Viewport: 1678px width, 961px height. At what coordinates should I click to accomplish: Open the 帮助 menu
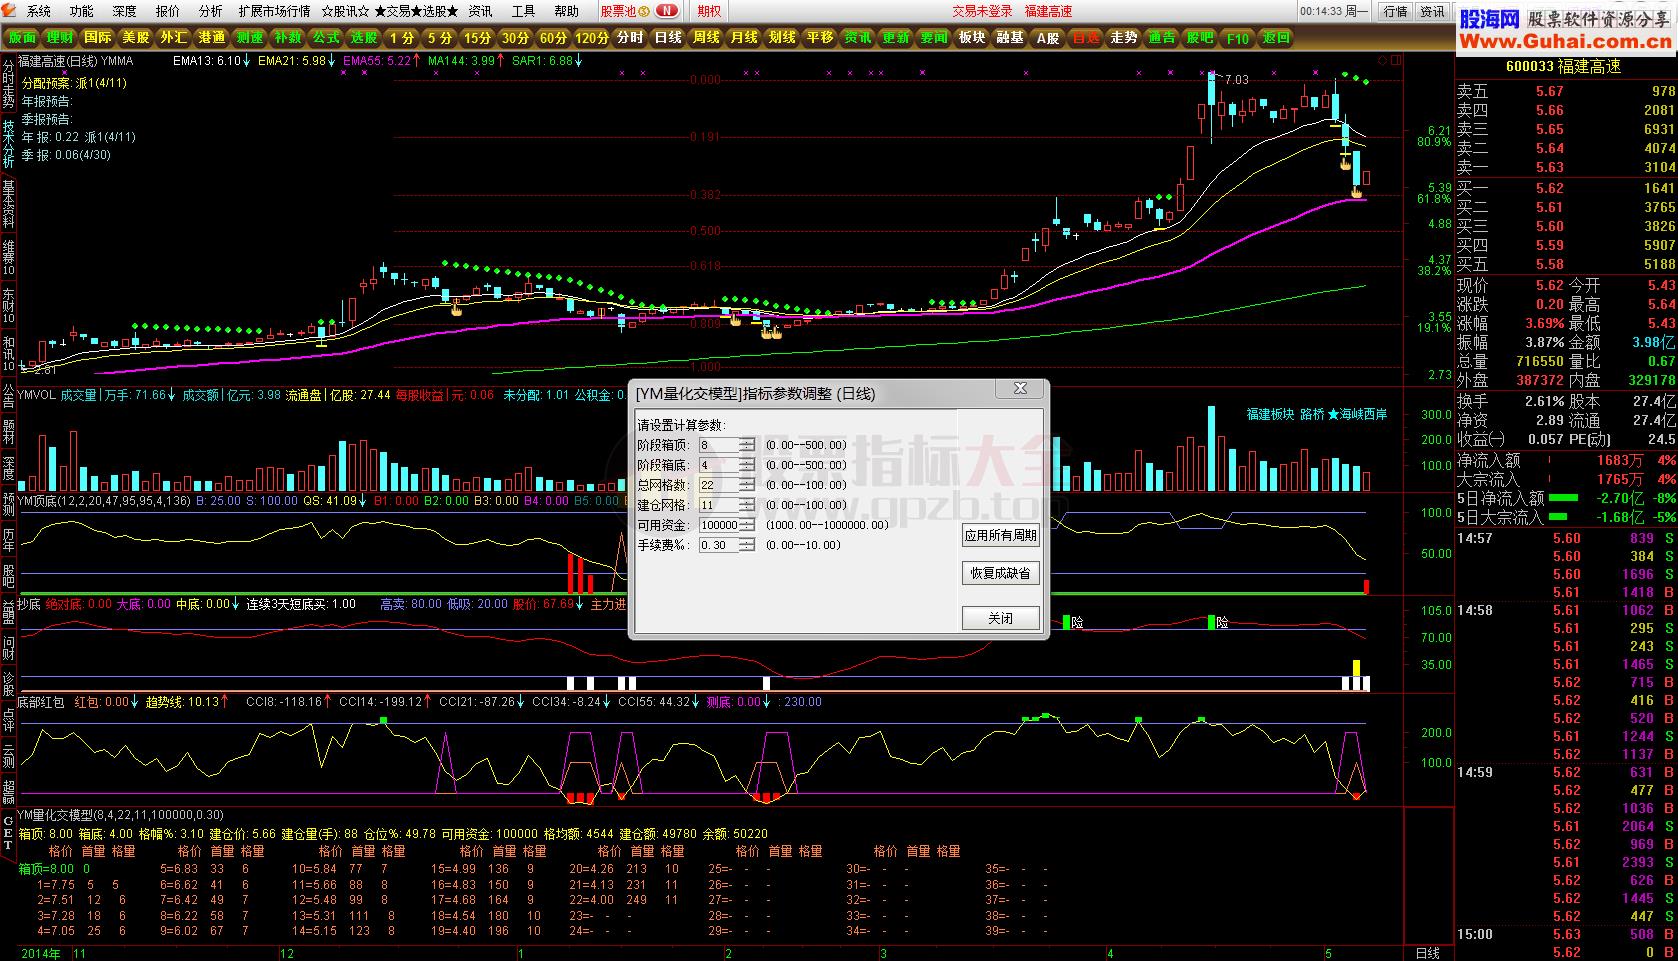coord(566,11)
